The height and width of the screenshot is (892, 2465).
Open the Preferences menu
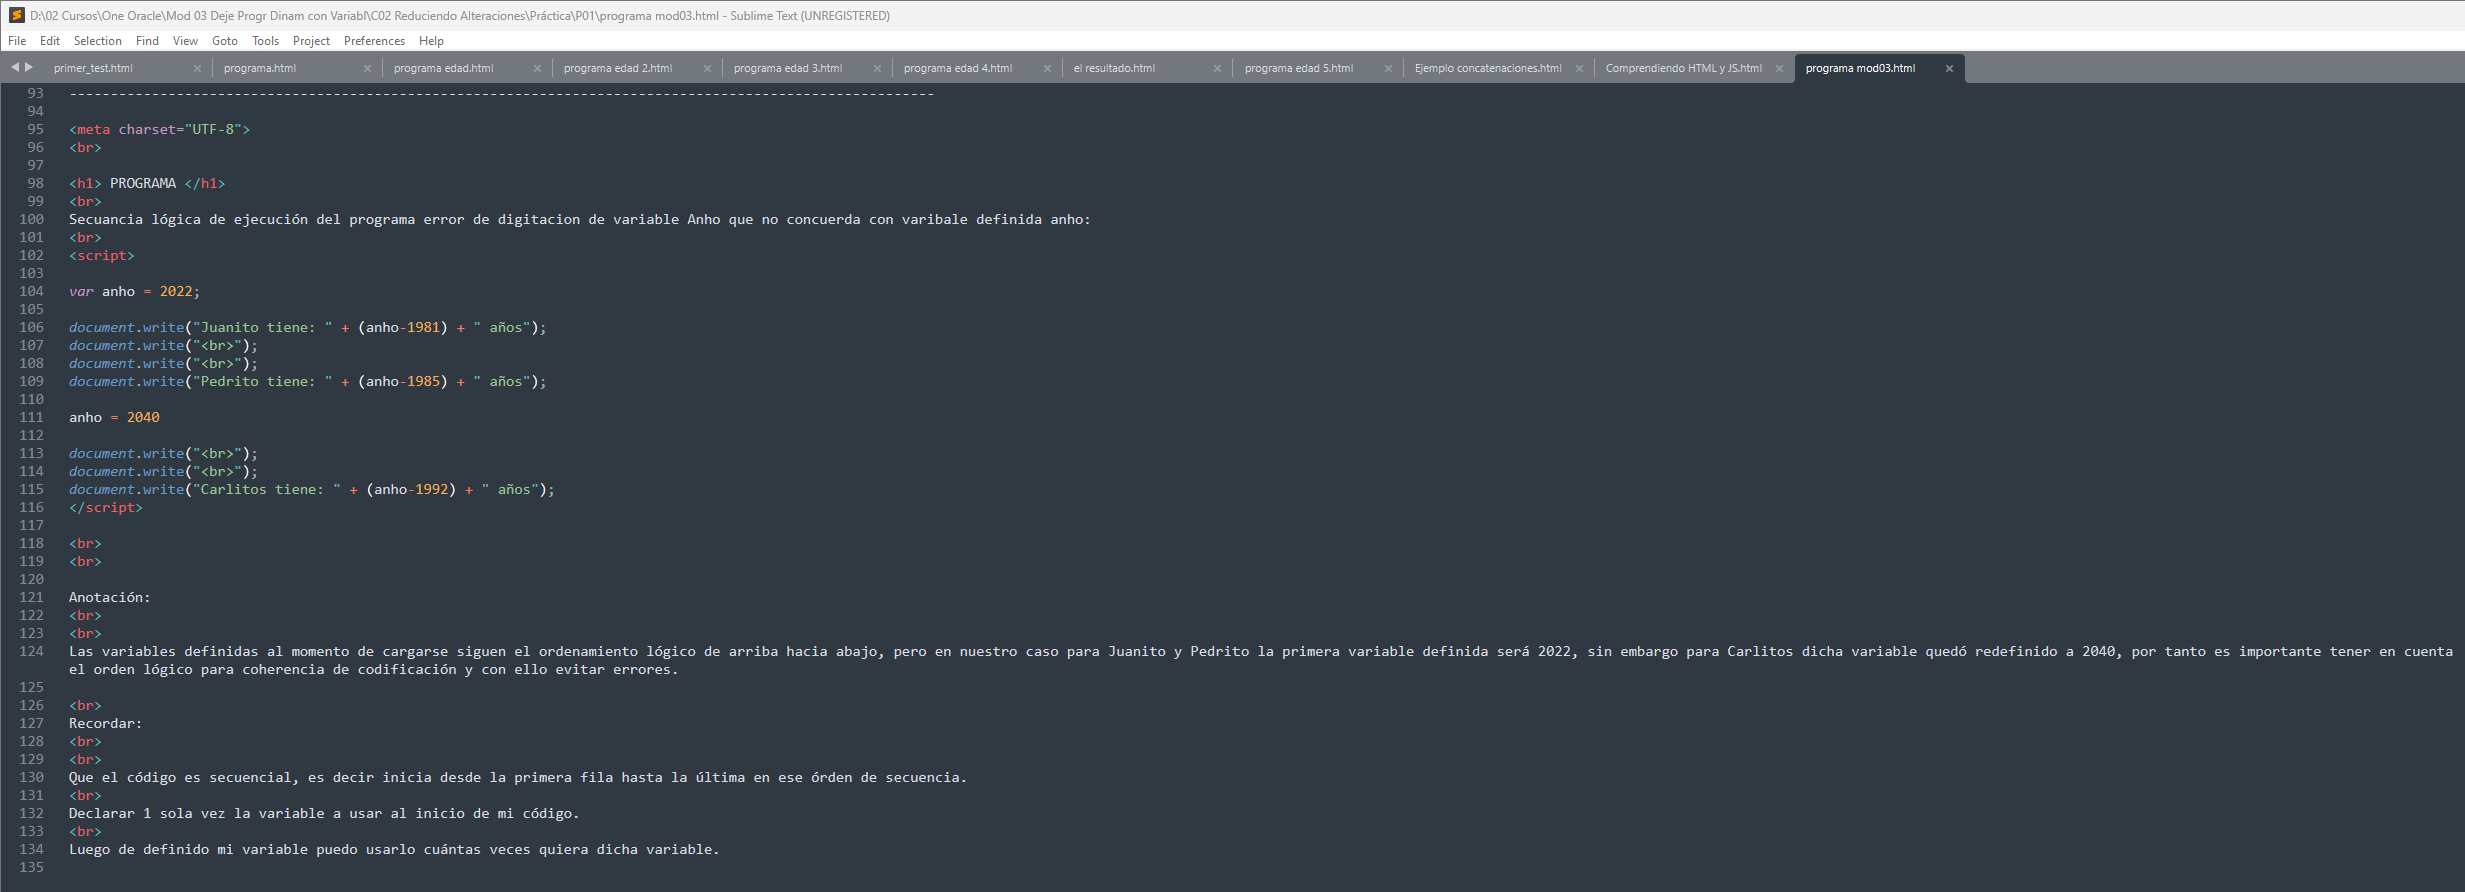pos(374,41)
